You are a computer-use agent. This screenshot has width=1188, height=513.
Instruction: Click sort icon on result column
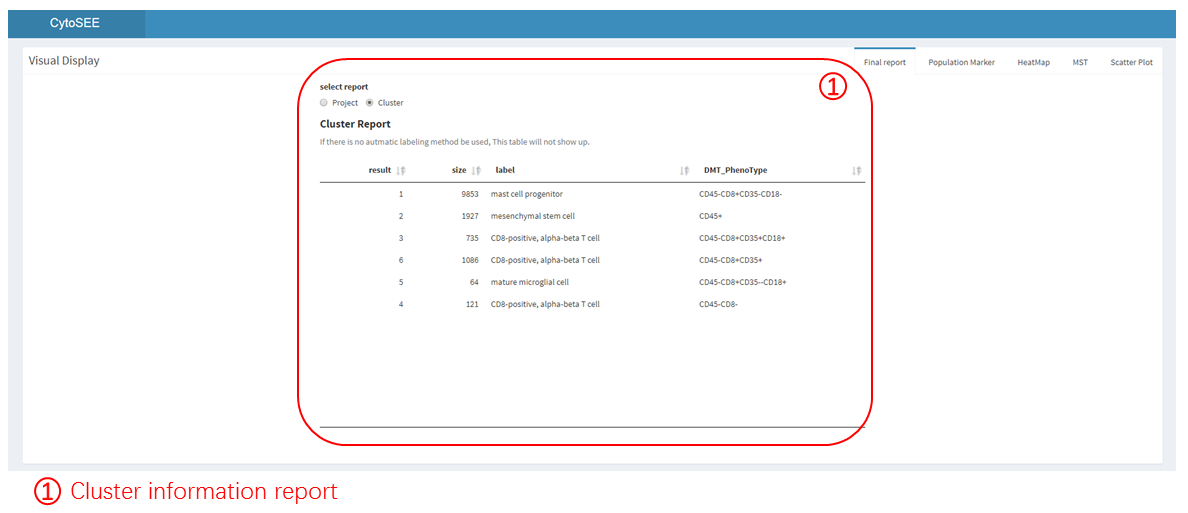coord(401,170)
